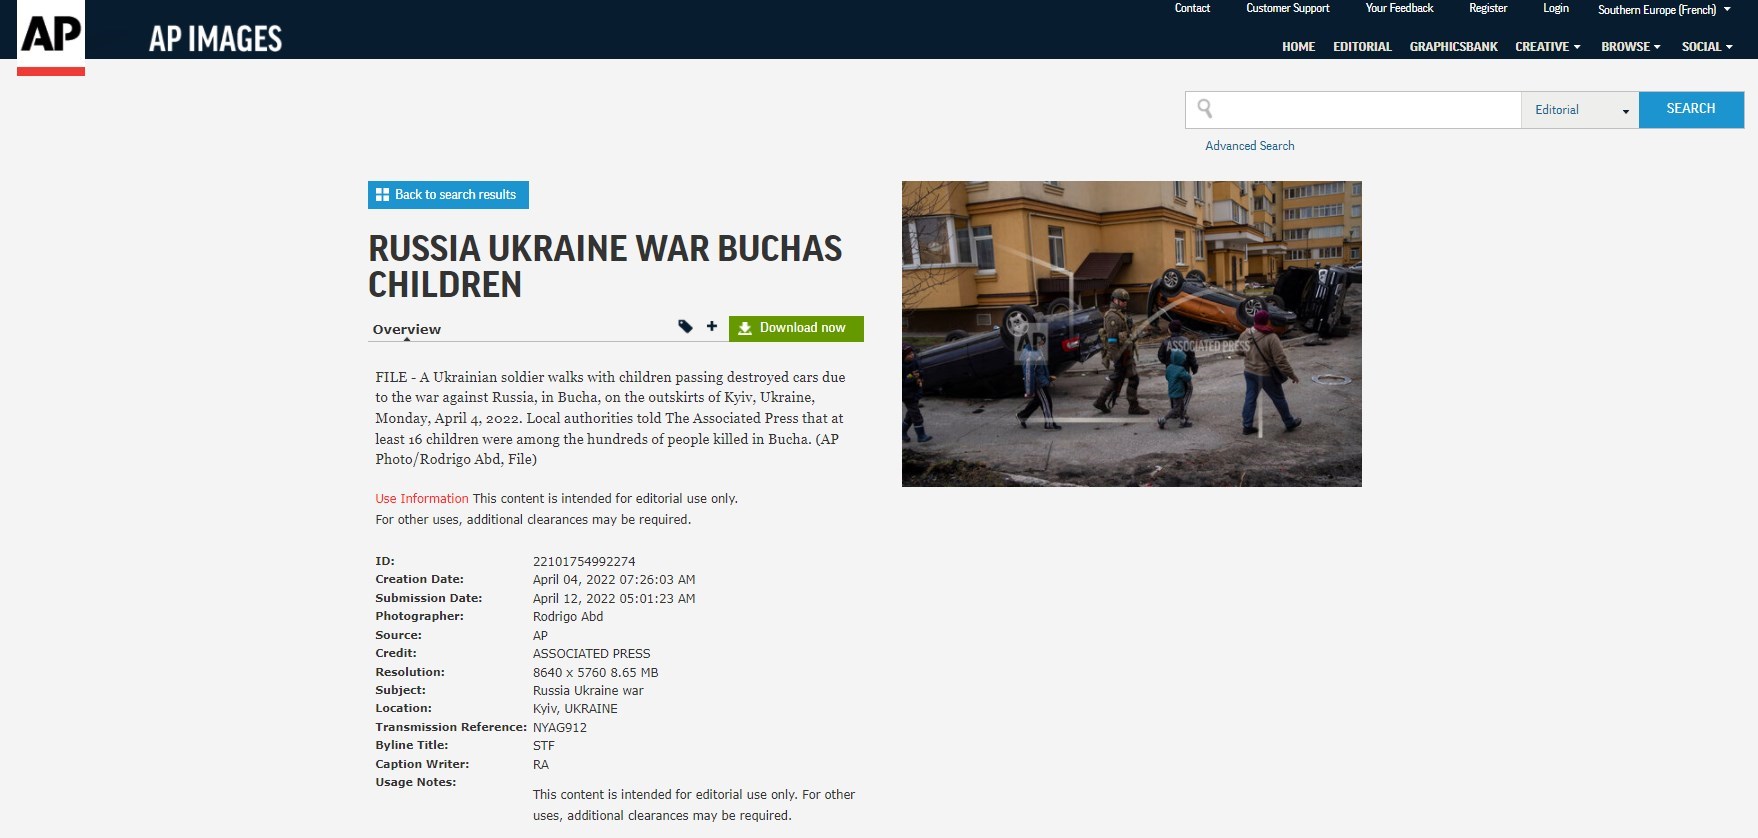
Task: Open the Editorial navigation item
Action: 1362,47
